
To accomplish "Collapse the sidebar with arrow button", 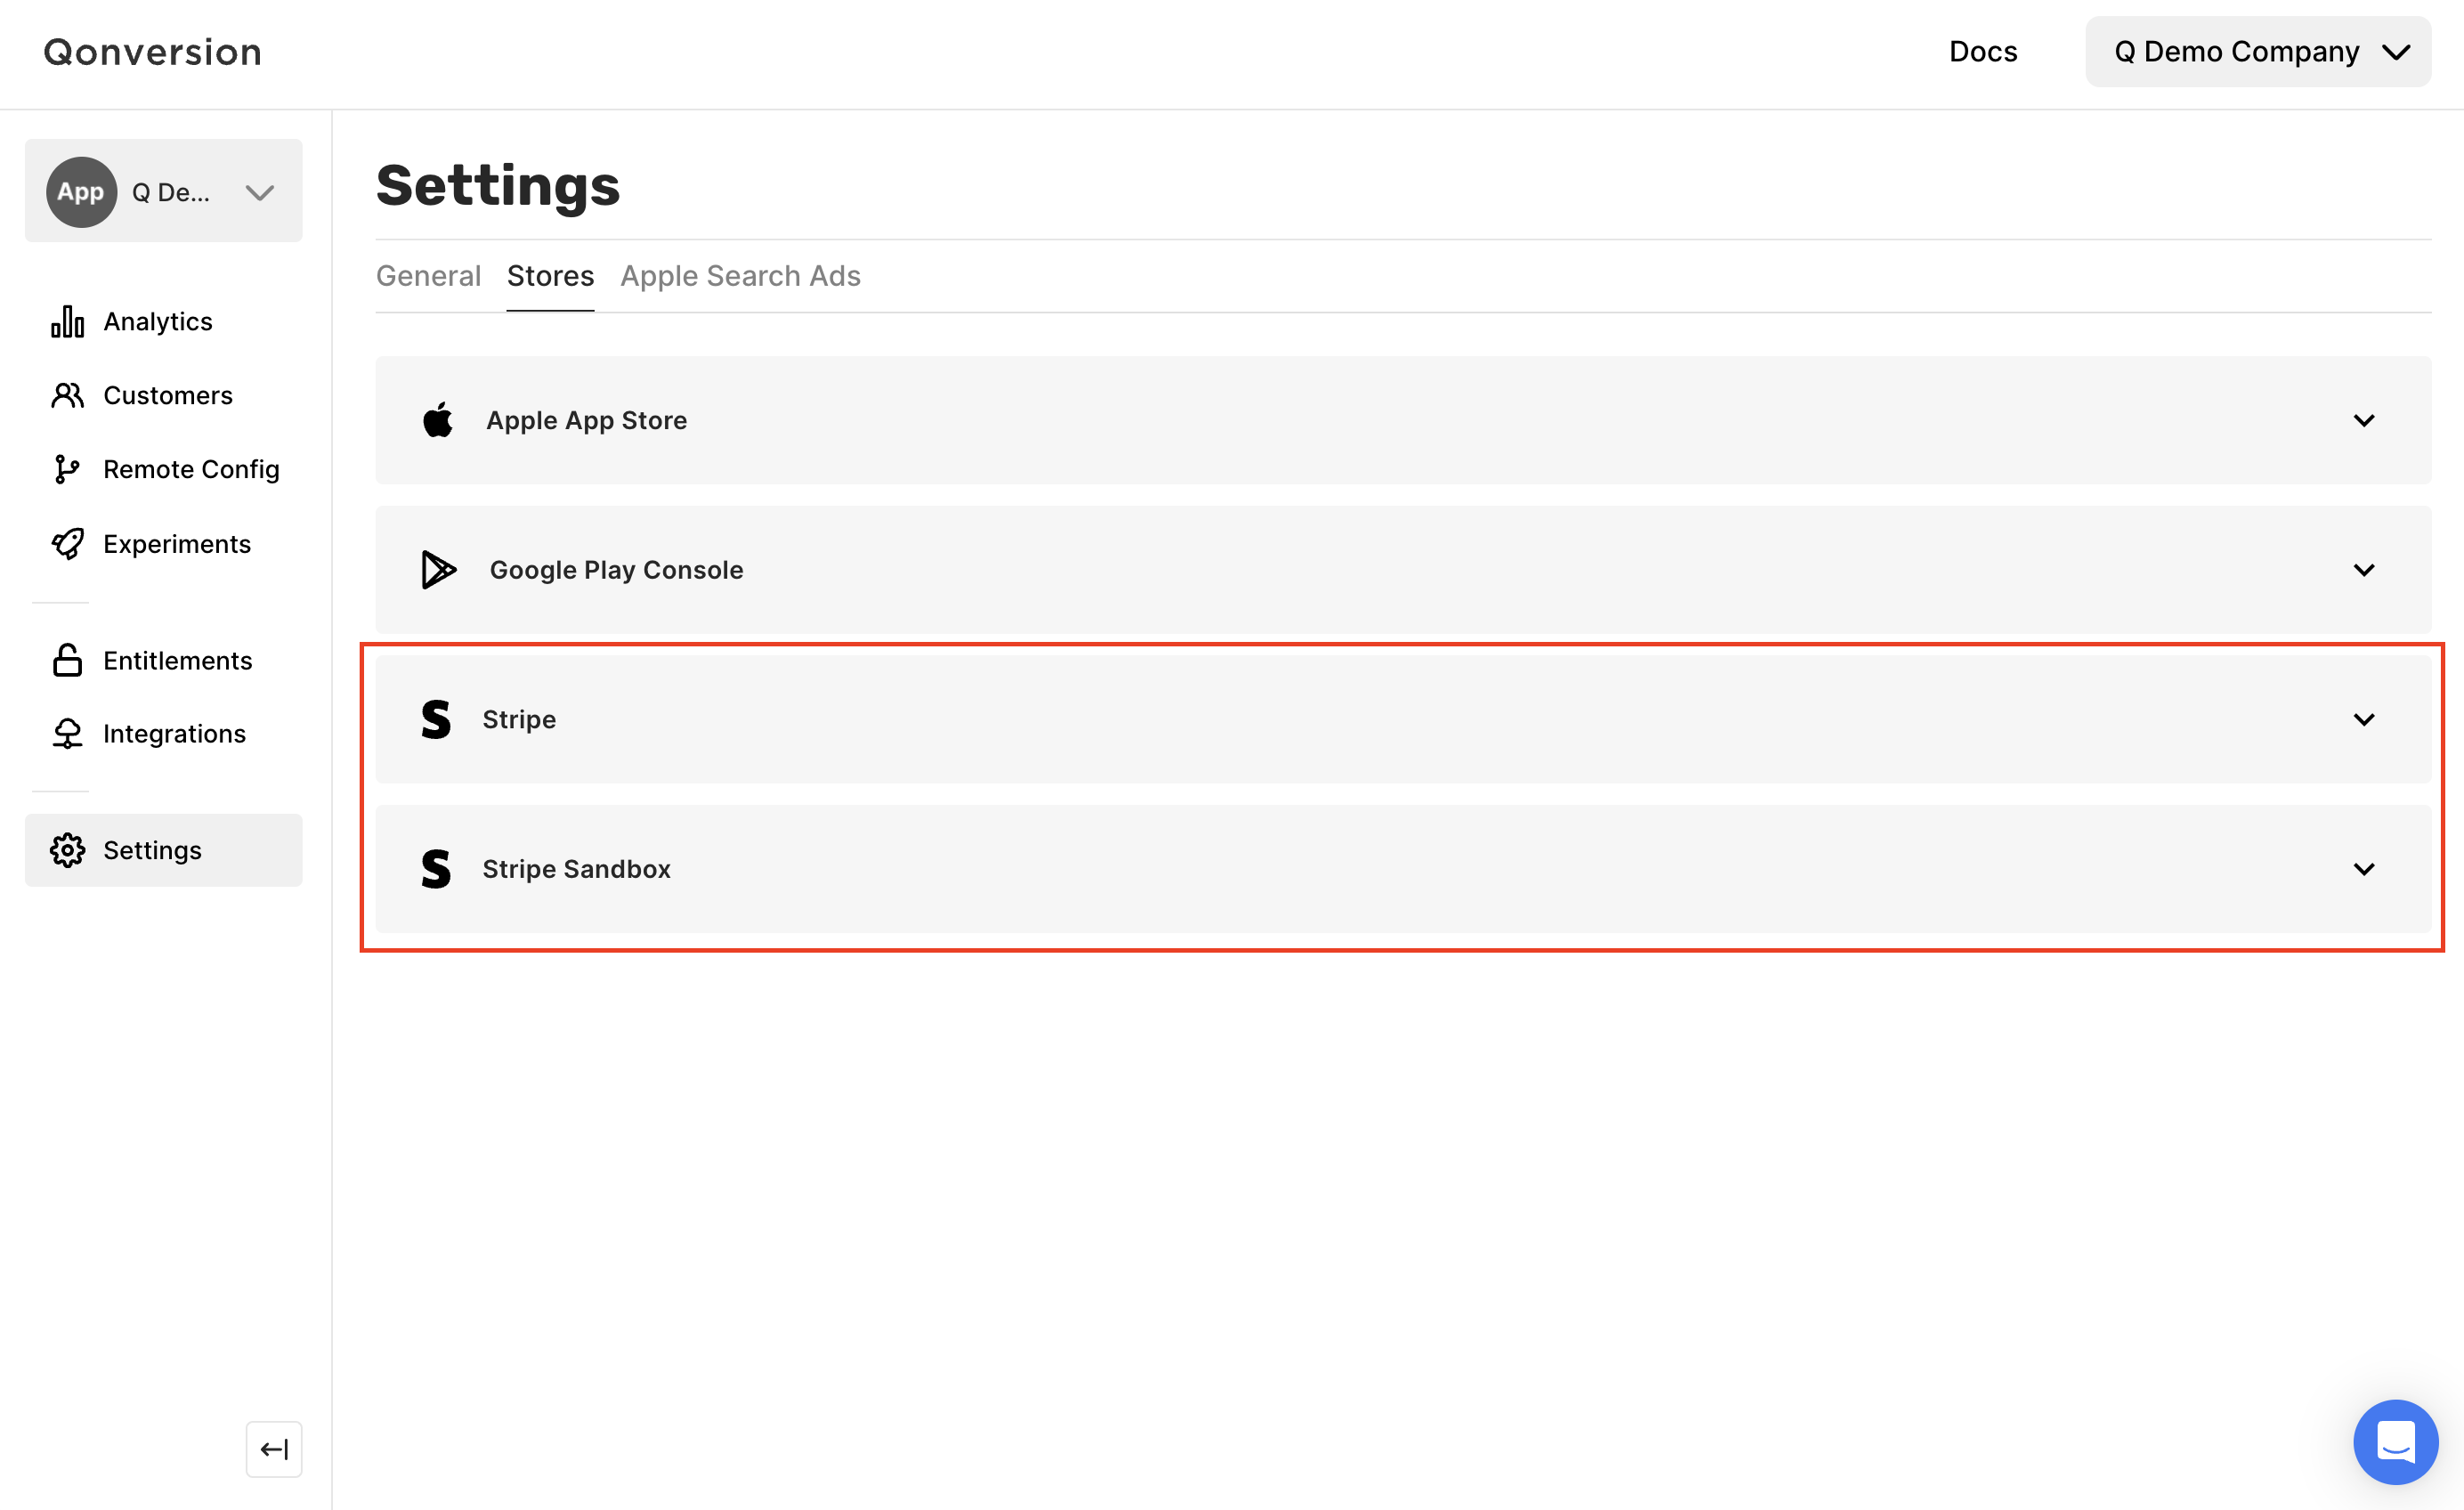I will (x=274, y=1449).
